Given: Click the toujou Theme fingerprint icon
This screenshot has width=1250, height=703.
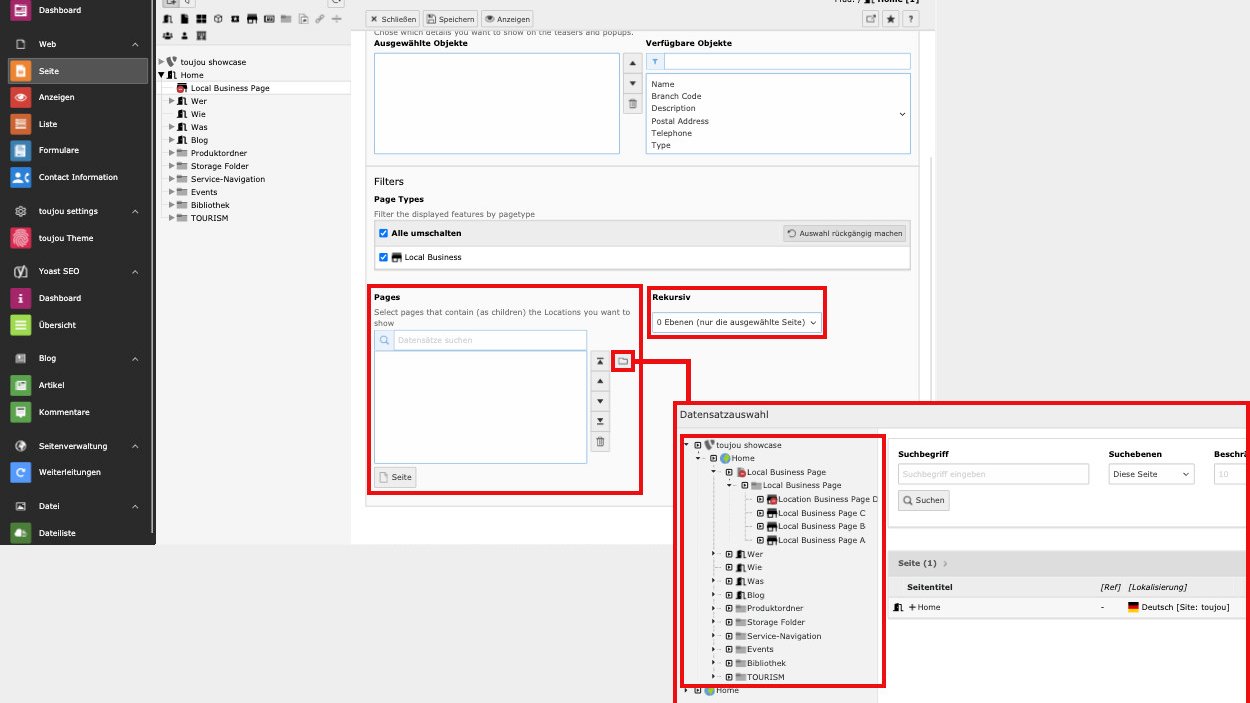Looking at the screenshot, I should pyautogui.click(x=21, y=238).
